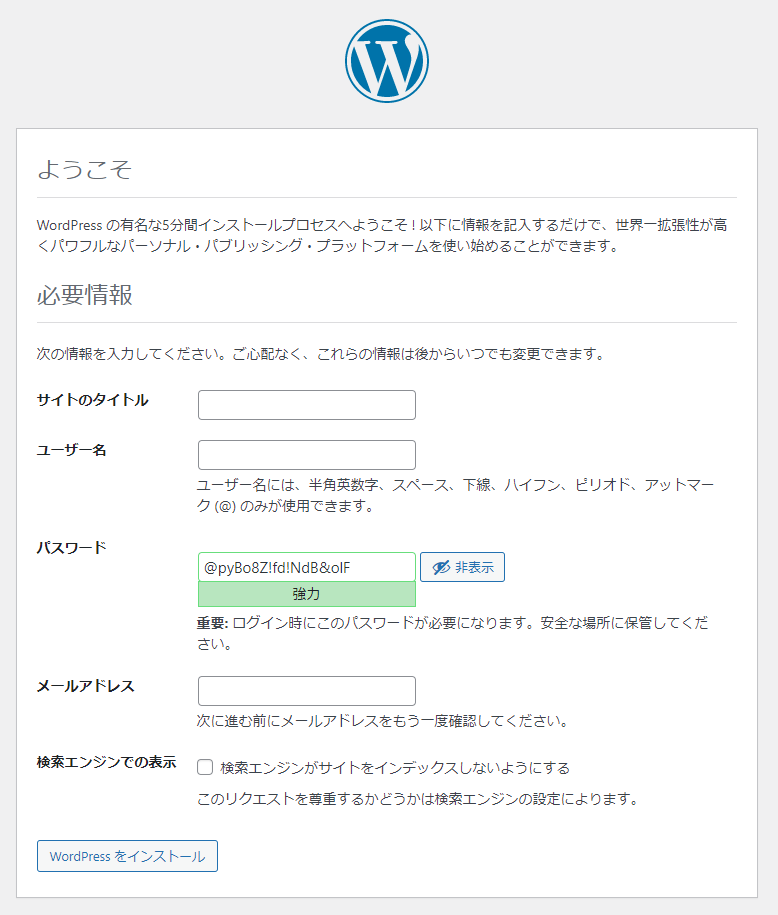Click the 検索エンジンでの表示 row label
778x915 pixels.
(x=106, y=762)
